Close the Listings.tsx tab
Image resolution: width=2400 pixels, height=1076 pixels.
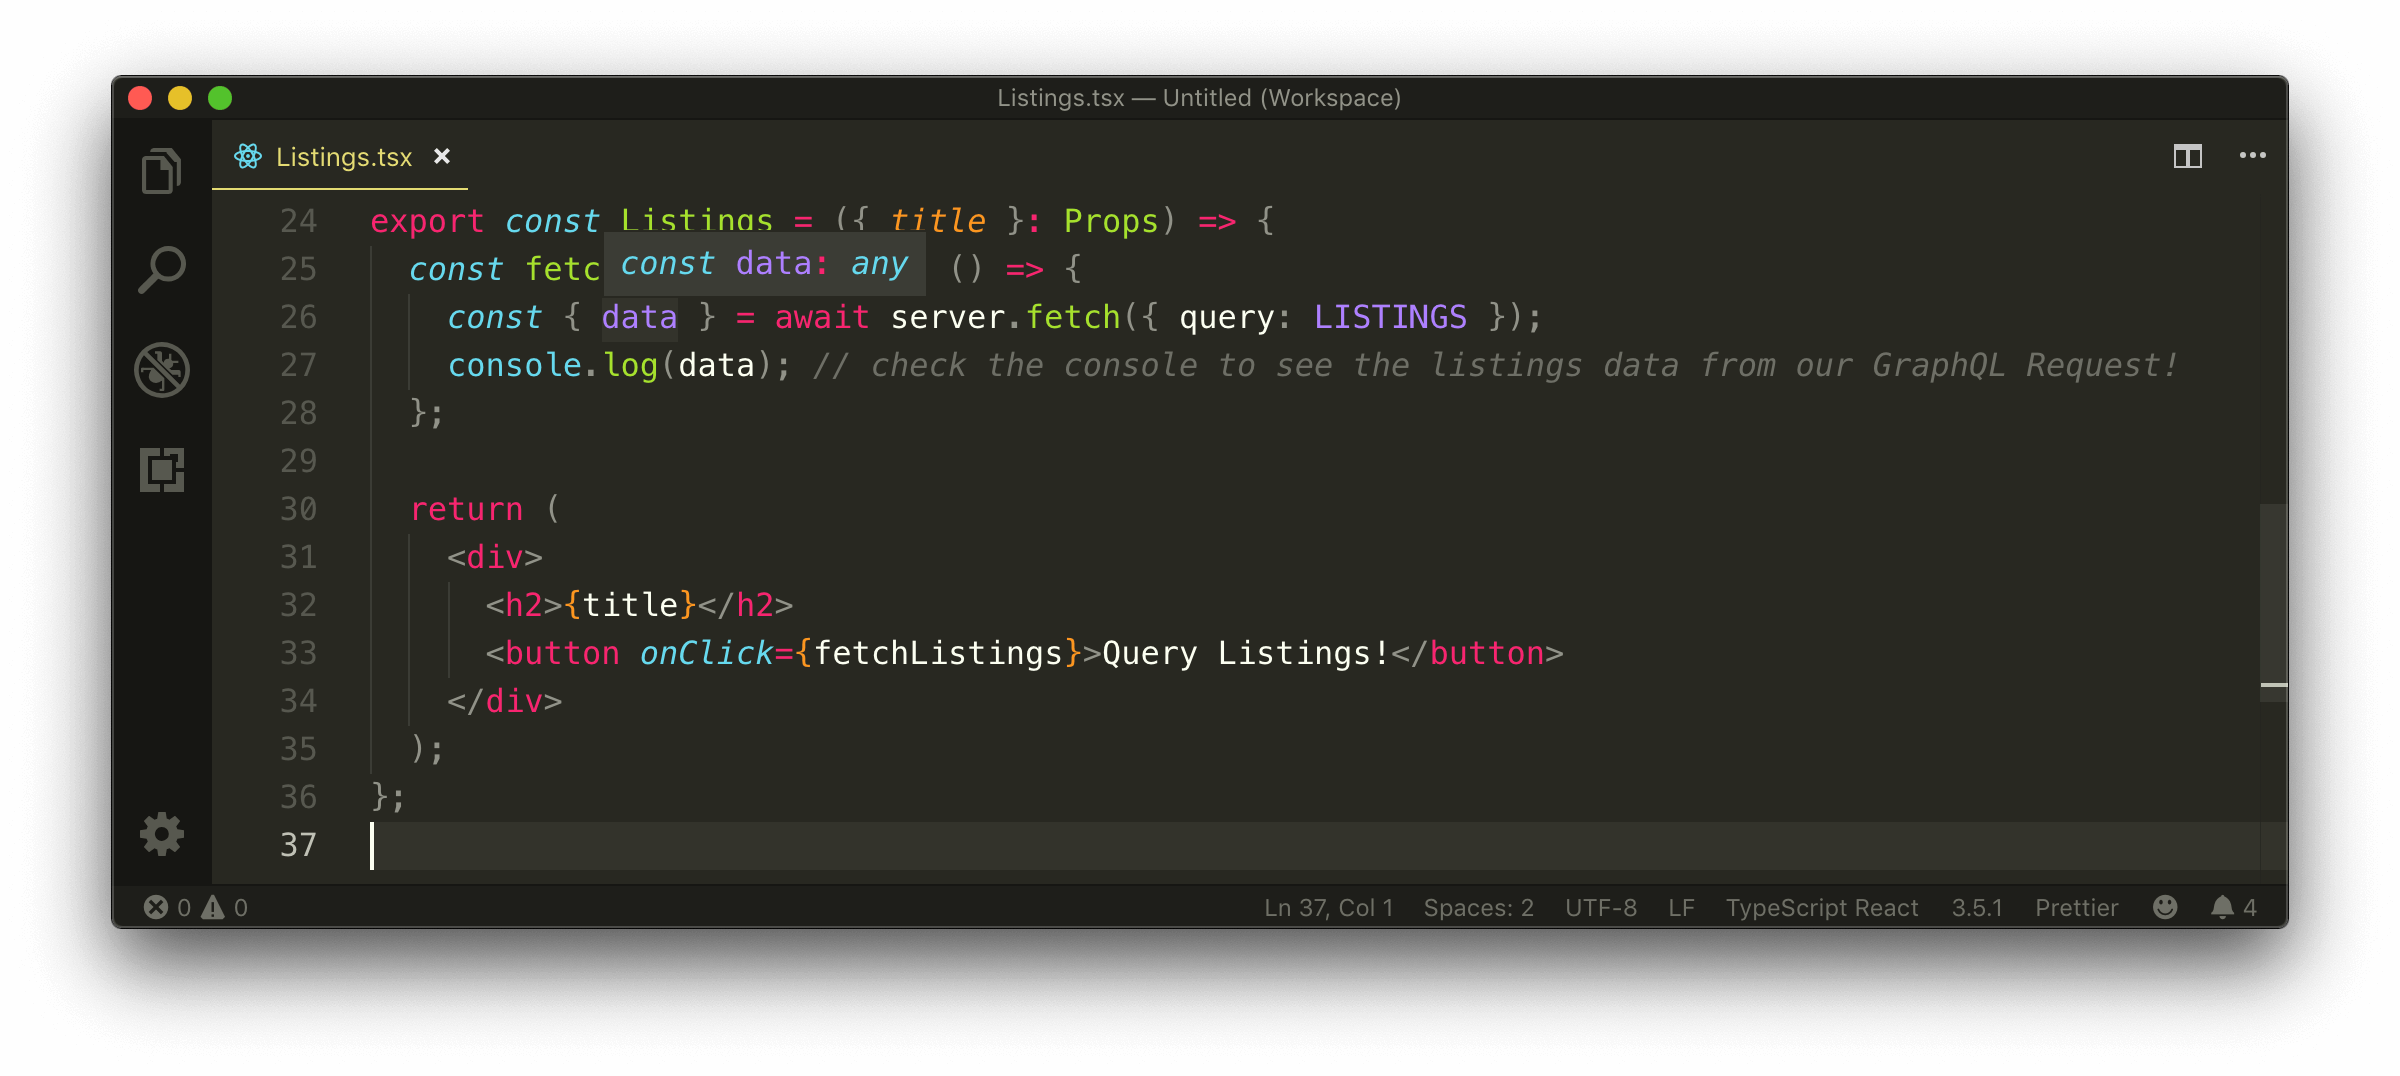click(442, 157)
